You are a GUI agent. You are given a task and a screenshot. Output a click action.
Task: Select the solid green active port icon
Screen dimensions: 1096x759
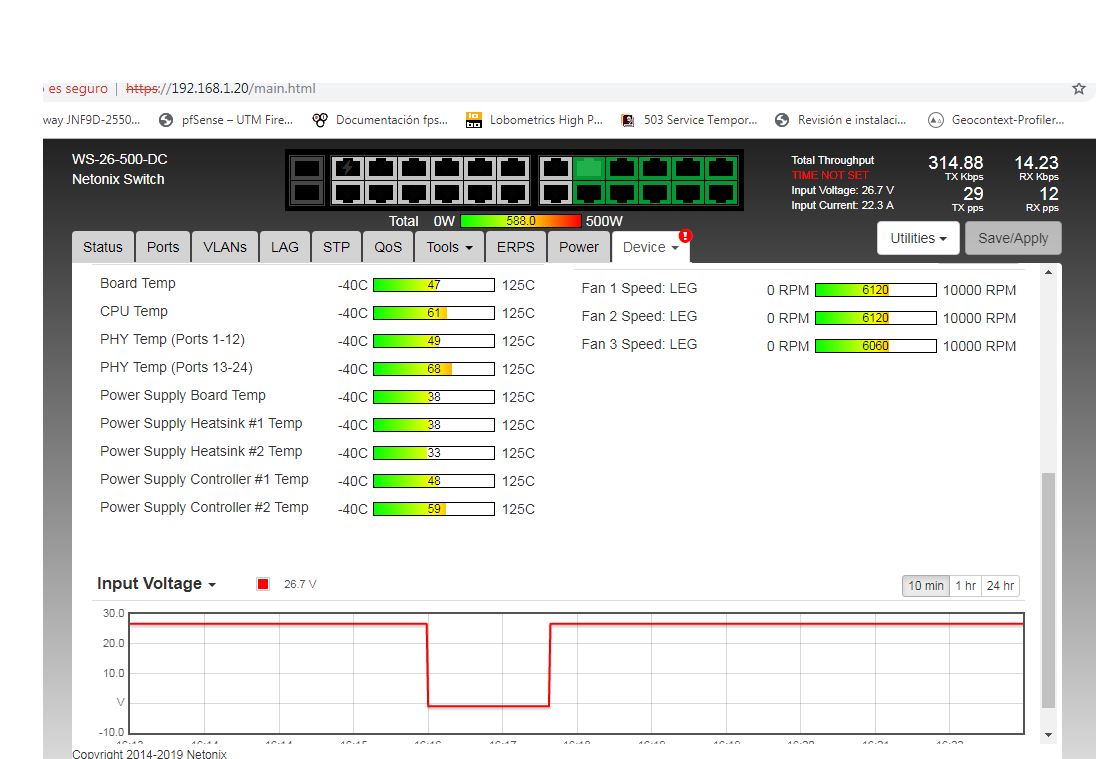[x=589, y=167]
